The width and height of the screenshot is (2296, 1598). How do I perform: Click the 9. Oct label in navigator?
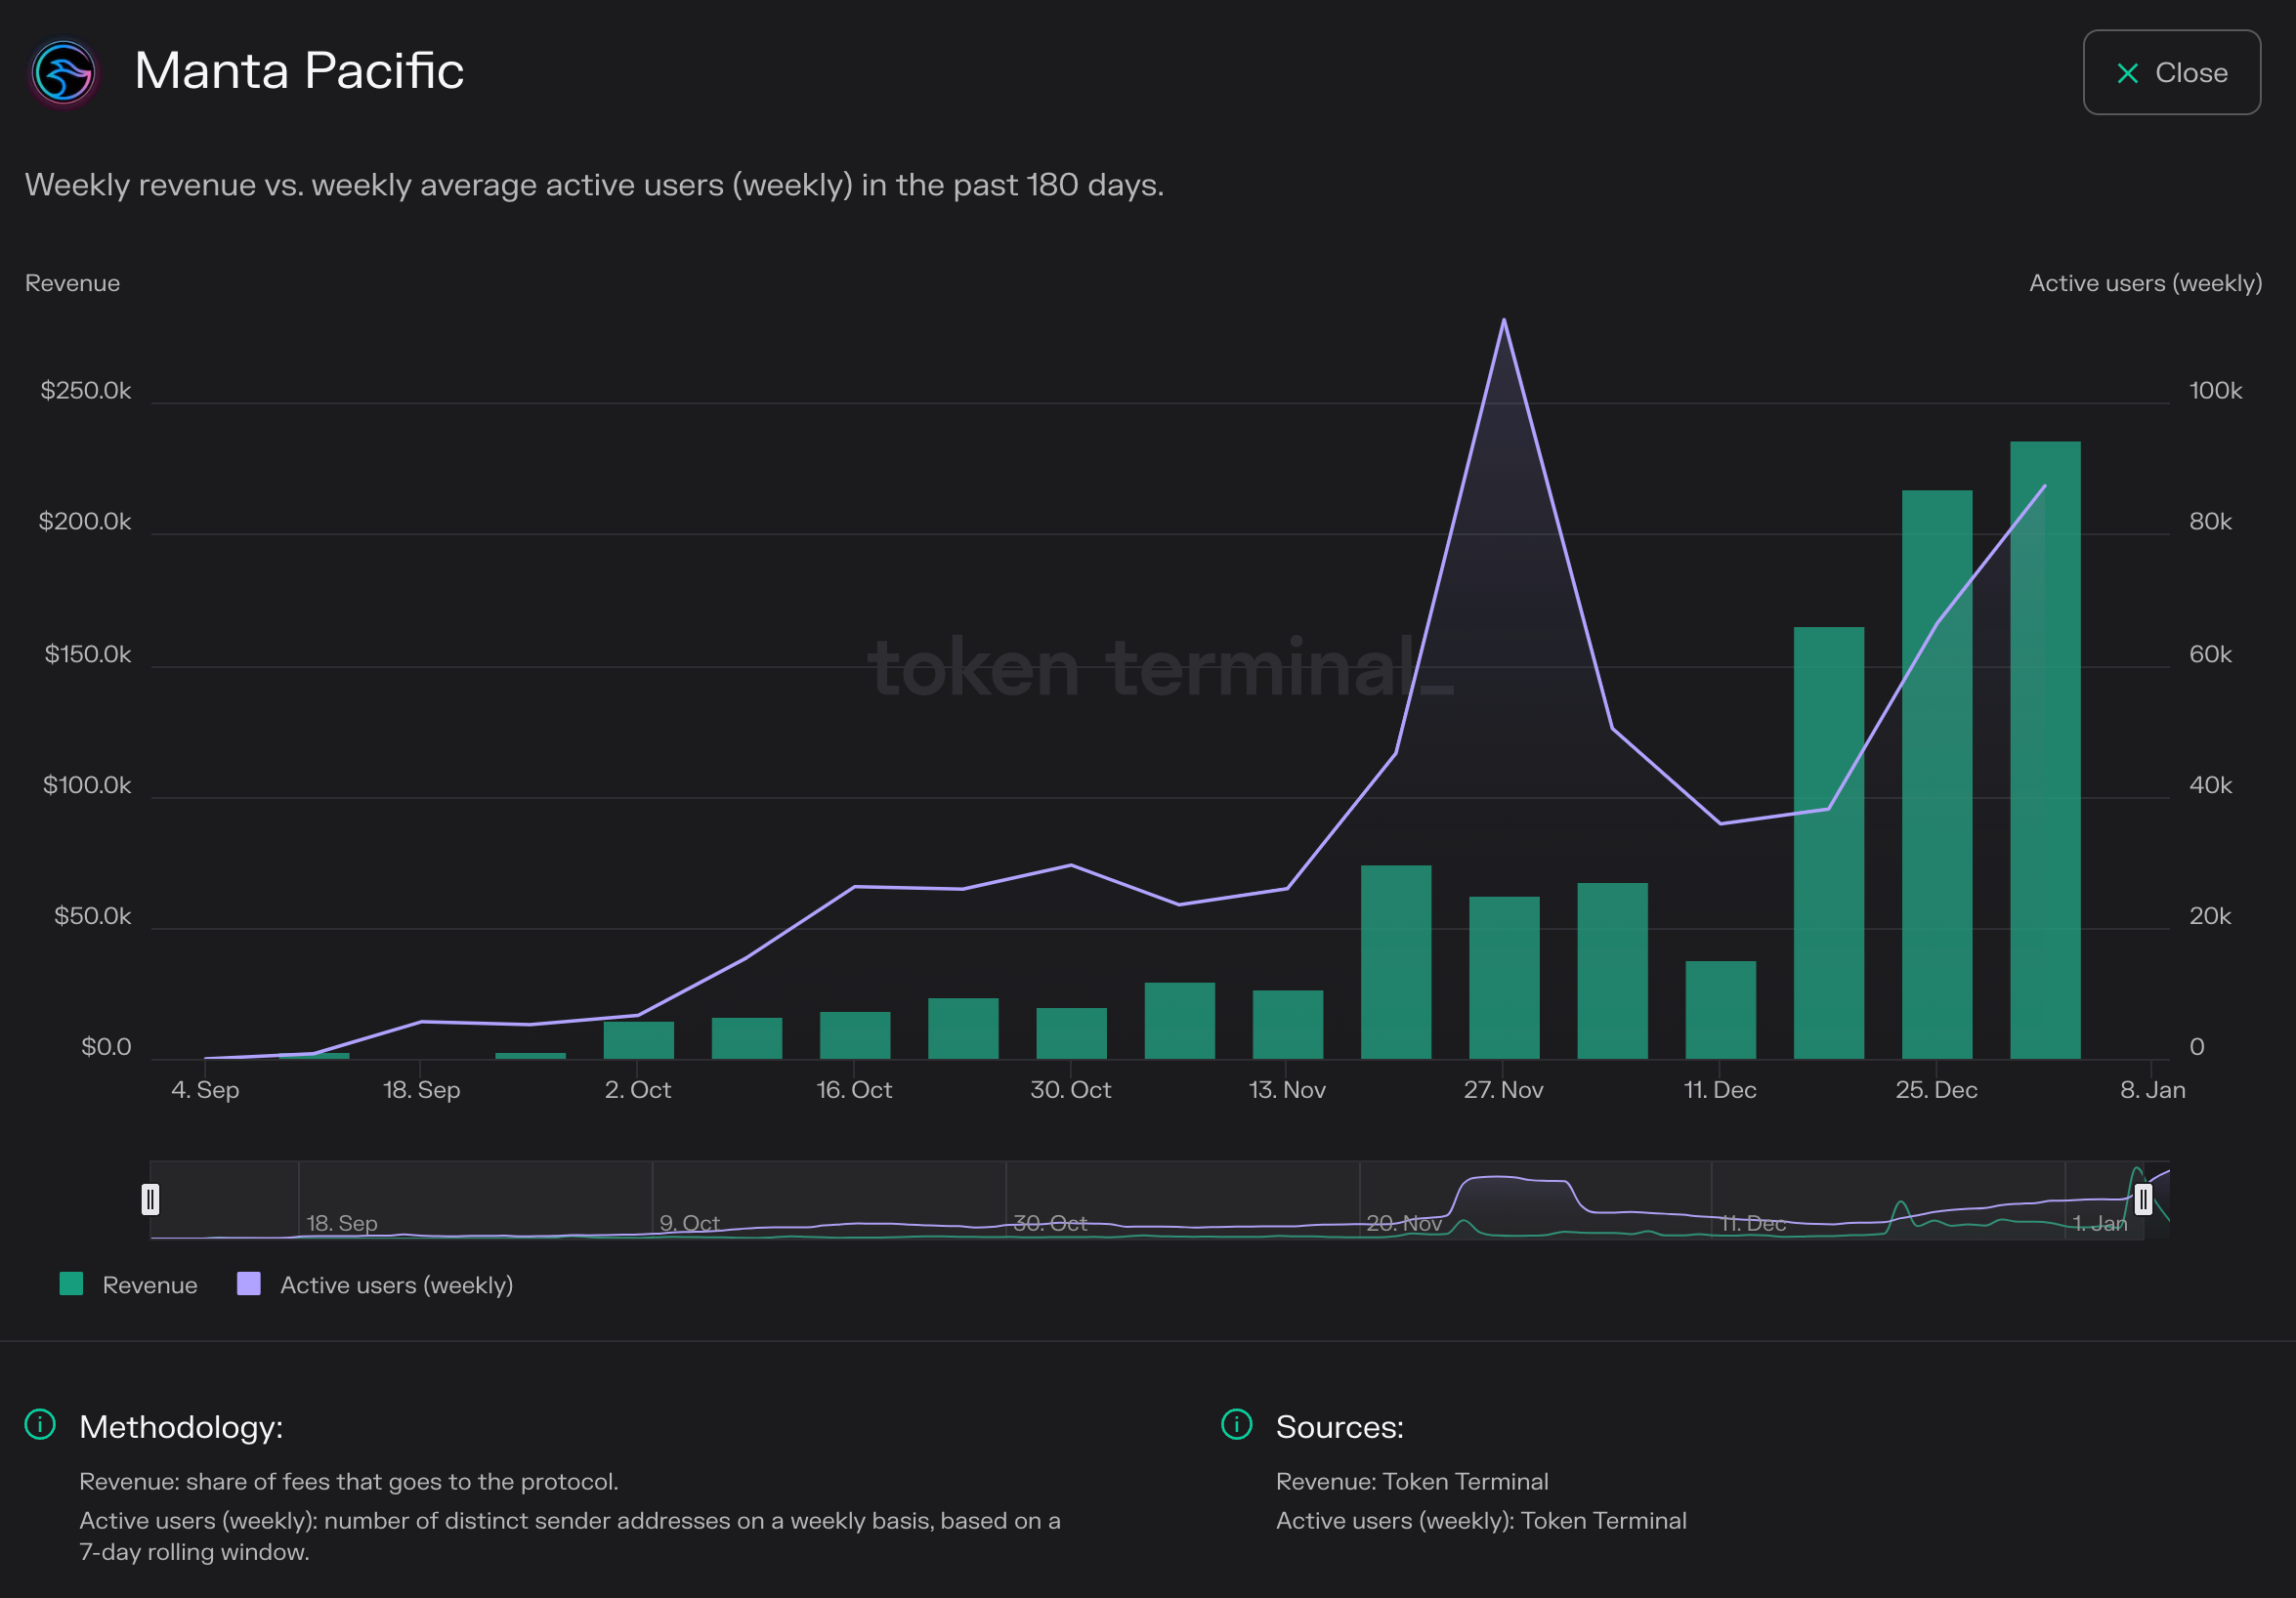click(689, 1222)
